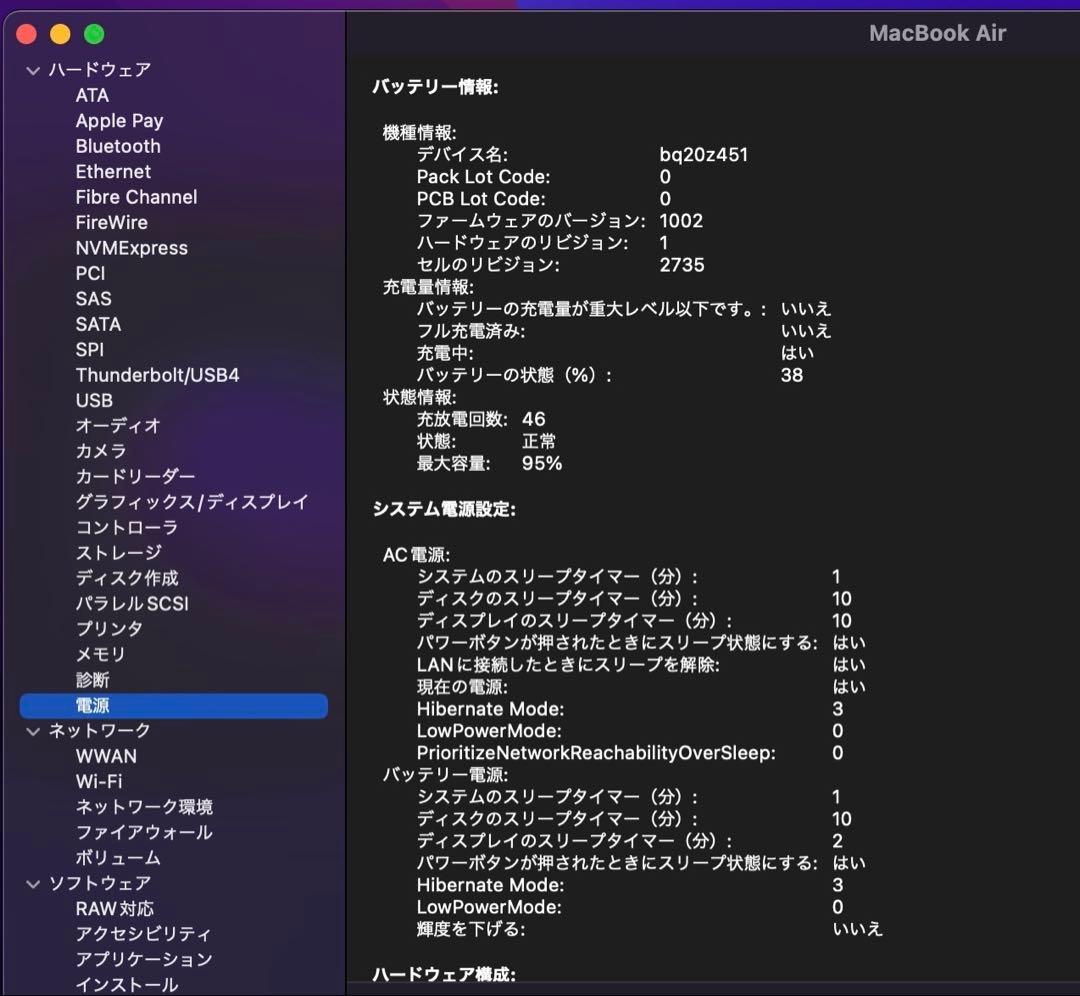The width and height of the screenshot is (1080, 996).
Task: Click the バッテリー情報 heading text
Action: click(435, 87)
